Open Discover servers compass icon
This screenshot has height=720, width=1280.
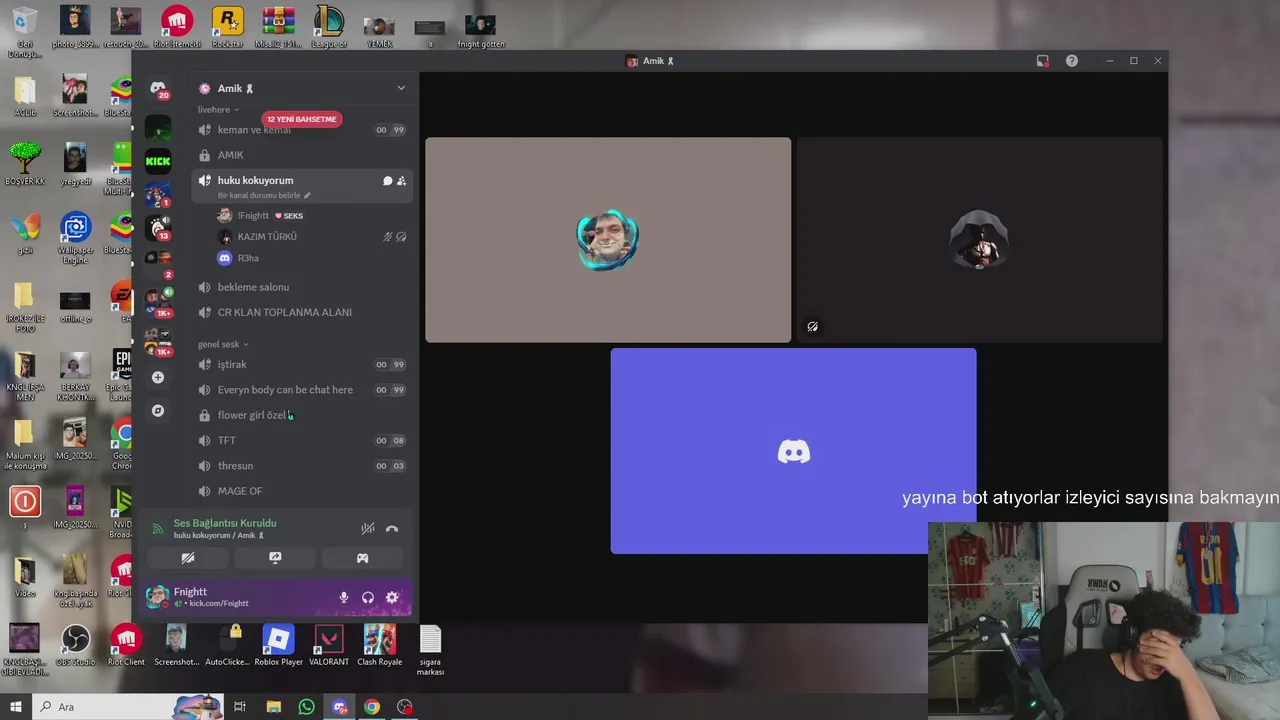(x=158, y=411)
